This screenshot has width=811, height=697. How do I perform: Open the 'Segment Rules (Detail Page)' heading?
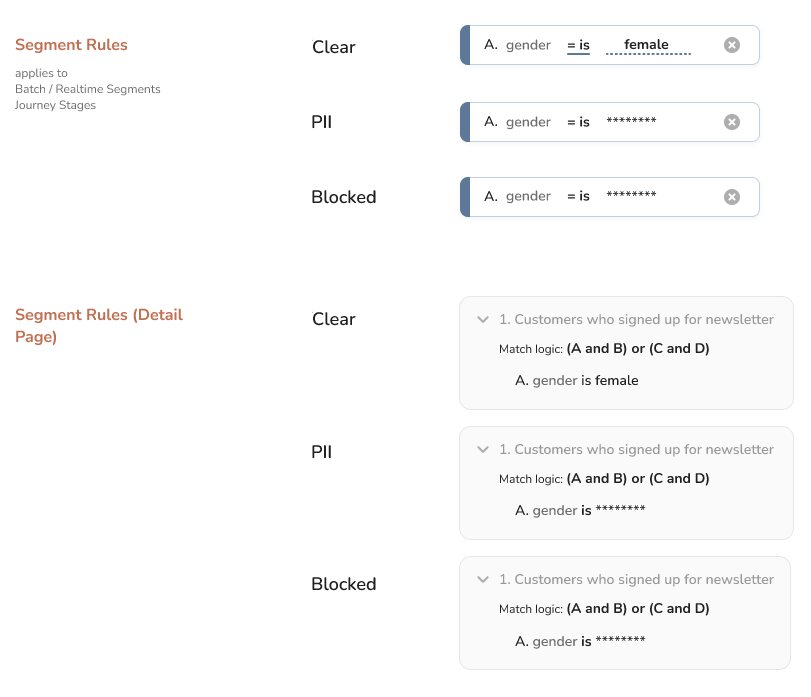tap(99, 325)
